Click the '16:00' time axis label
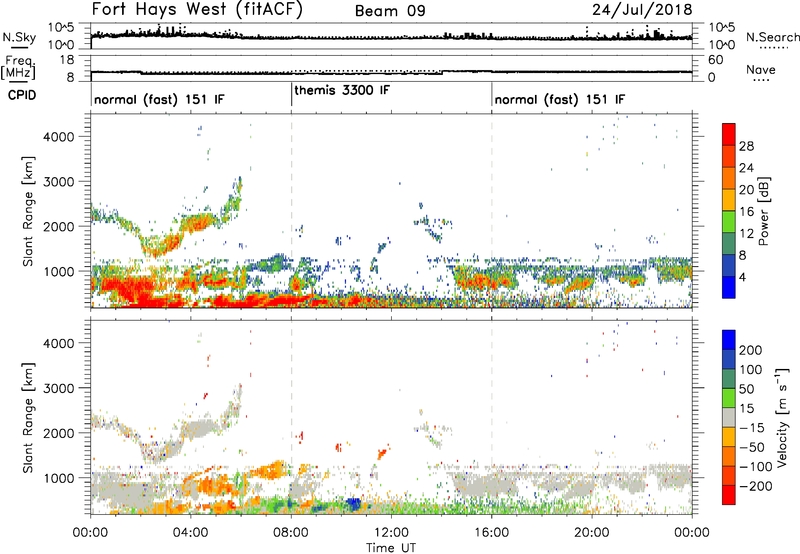 click(491, 533)
